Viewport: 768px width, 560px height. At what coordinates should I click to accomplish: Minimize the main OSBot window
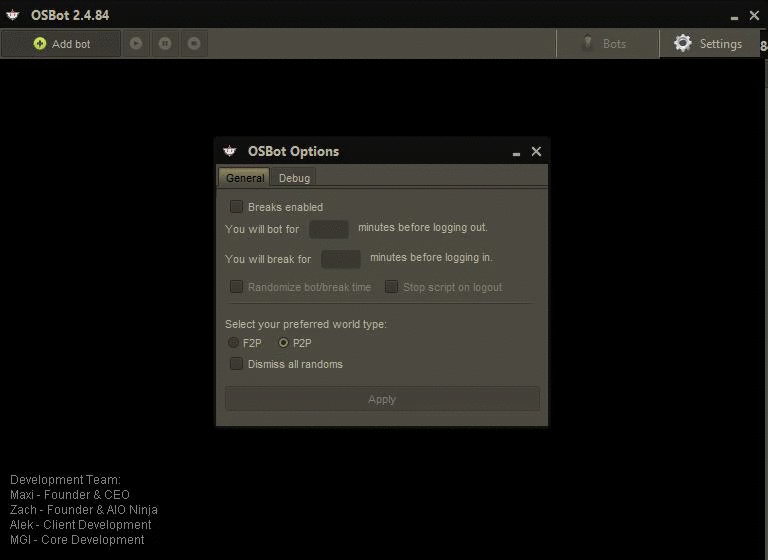click(x=734, y=18)
